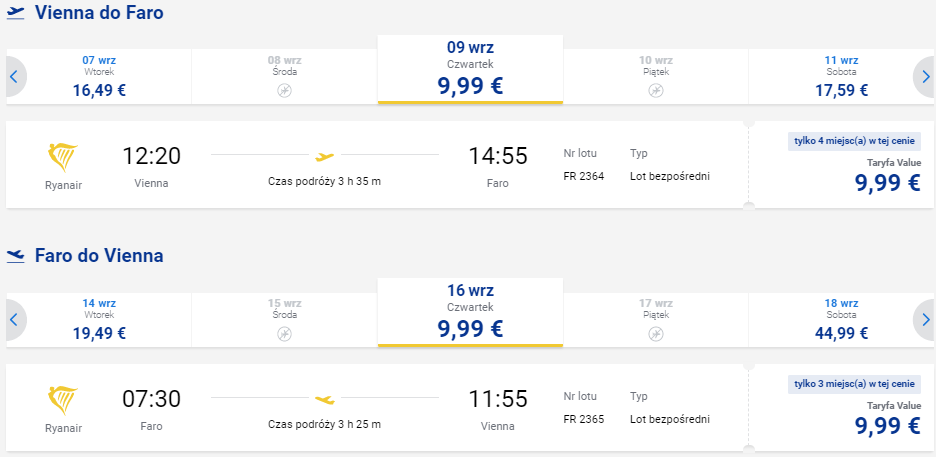Click the departing plane icon beside Vienna do Faro
This screenshot has width=936, height=457.
pyautogui.click(x=16, y=13)
